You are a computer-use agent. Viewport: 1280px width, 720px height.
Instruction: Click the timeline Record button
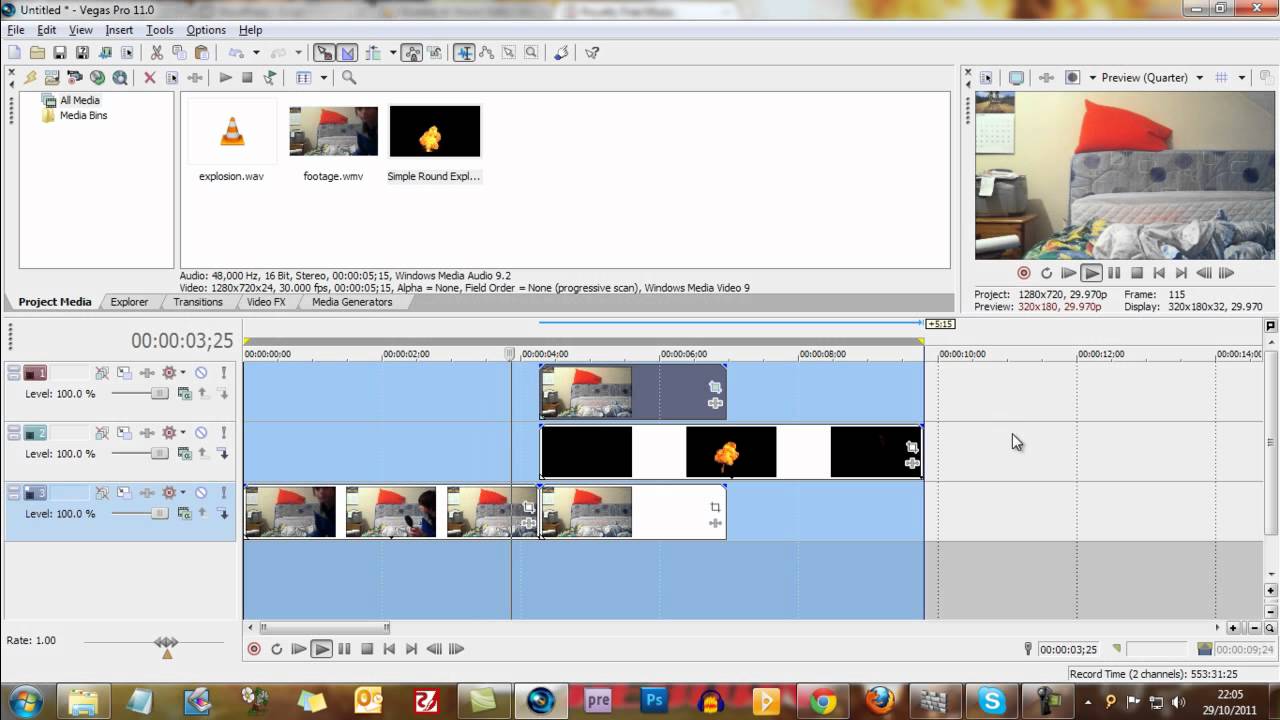254,649
